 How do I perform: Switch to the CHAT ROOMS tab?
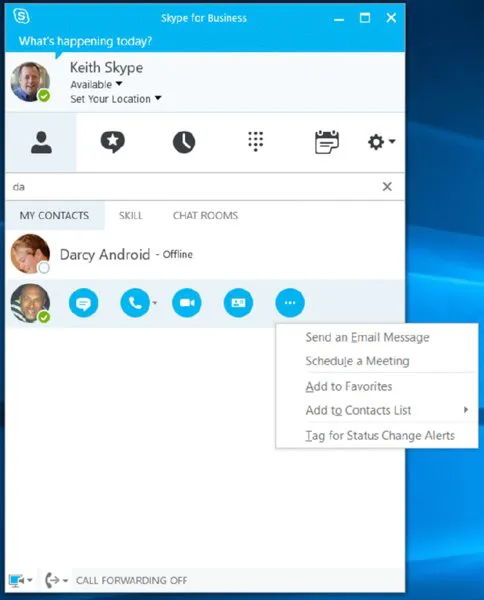205,215
